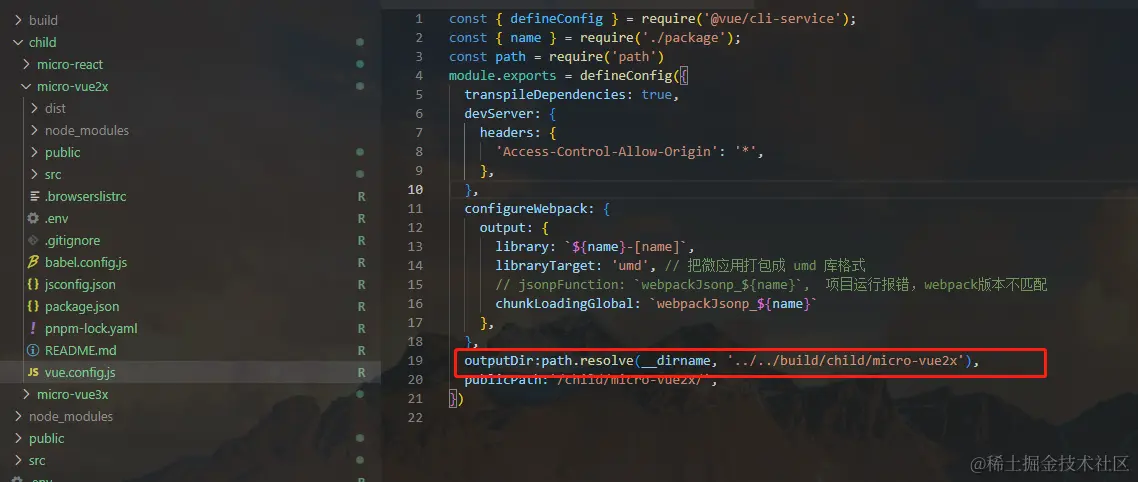
Task: Click defineConfig call on line 4
Action: (625, 75)
